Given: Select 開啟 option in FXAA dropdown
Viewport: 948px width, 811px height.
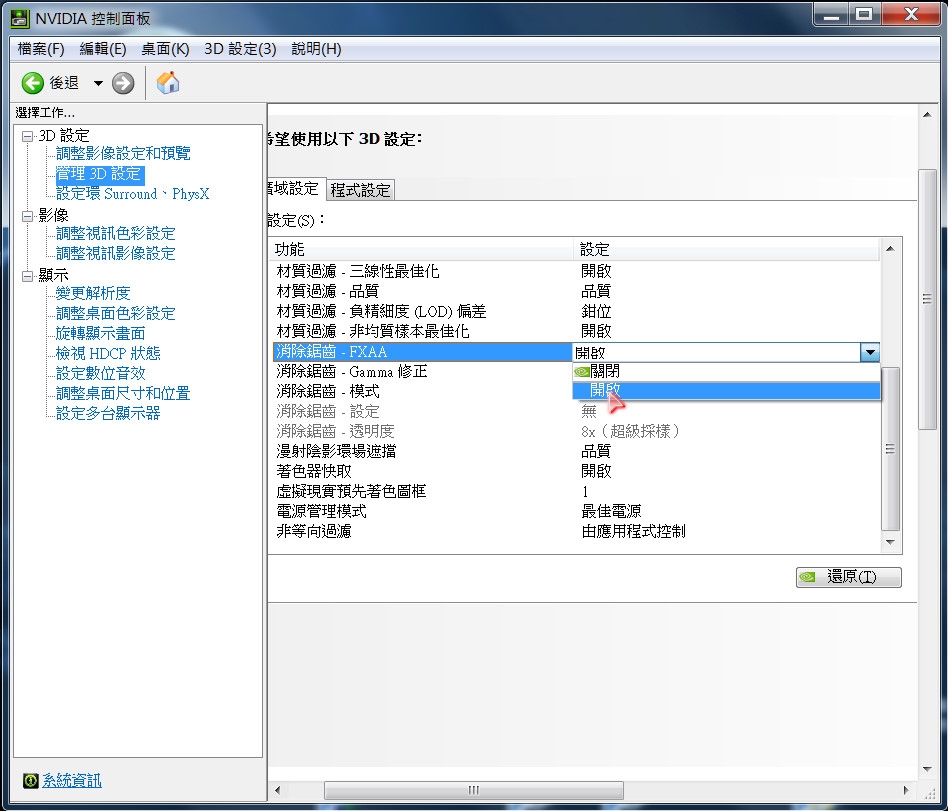Looking at the screenshot, I should 726,391.
